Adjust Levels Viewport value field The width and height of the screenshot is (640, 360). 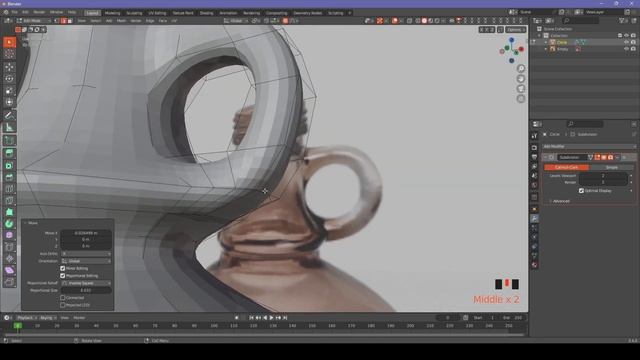pos(603,176)
